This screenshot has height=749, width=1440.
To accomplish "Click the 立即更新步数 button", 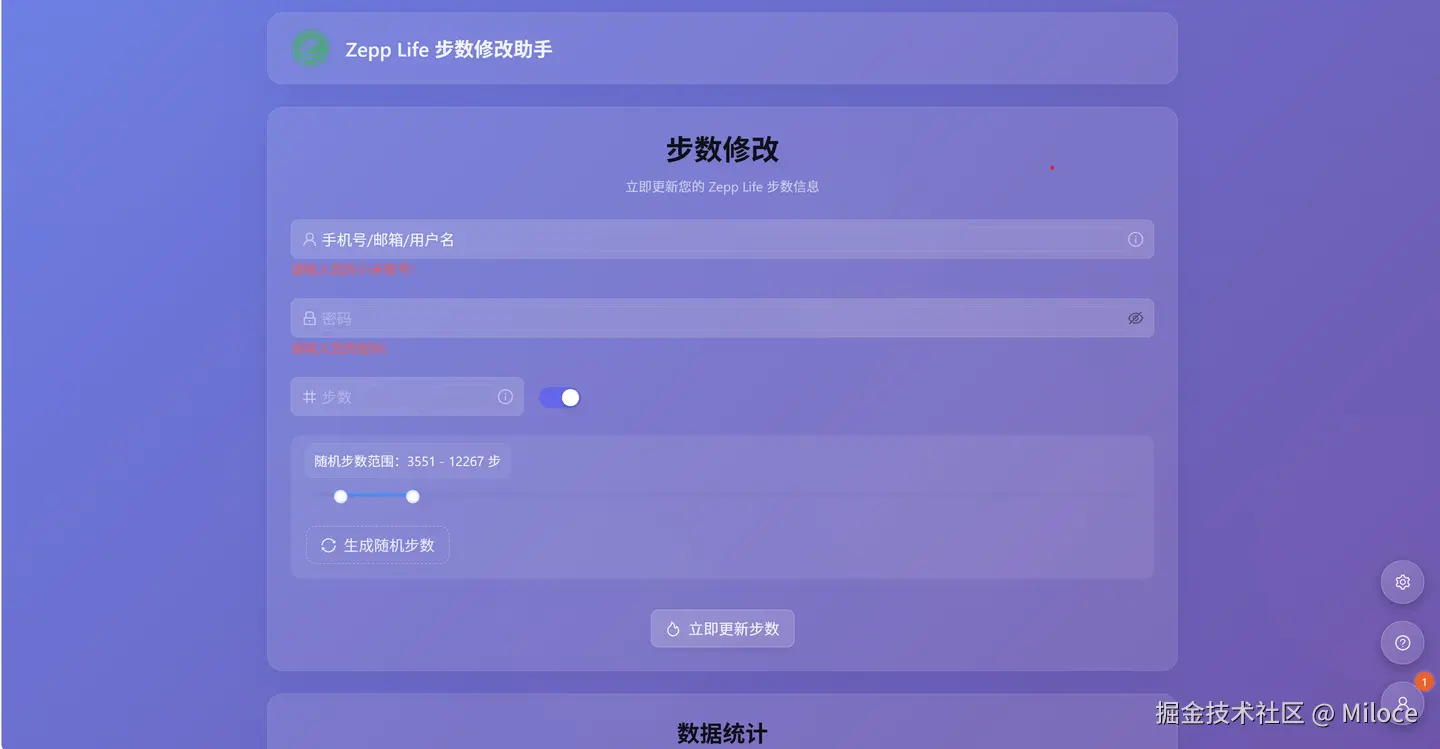I will point(722,629).
